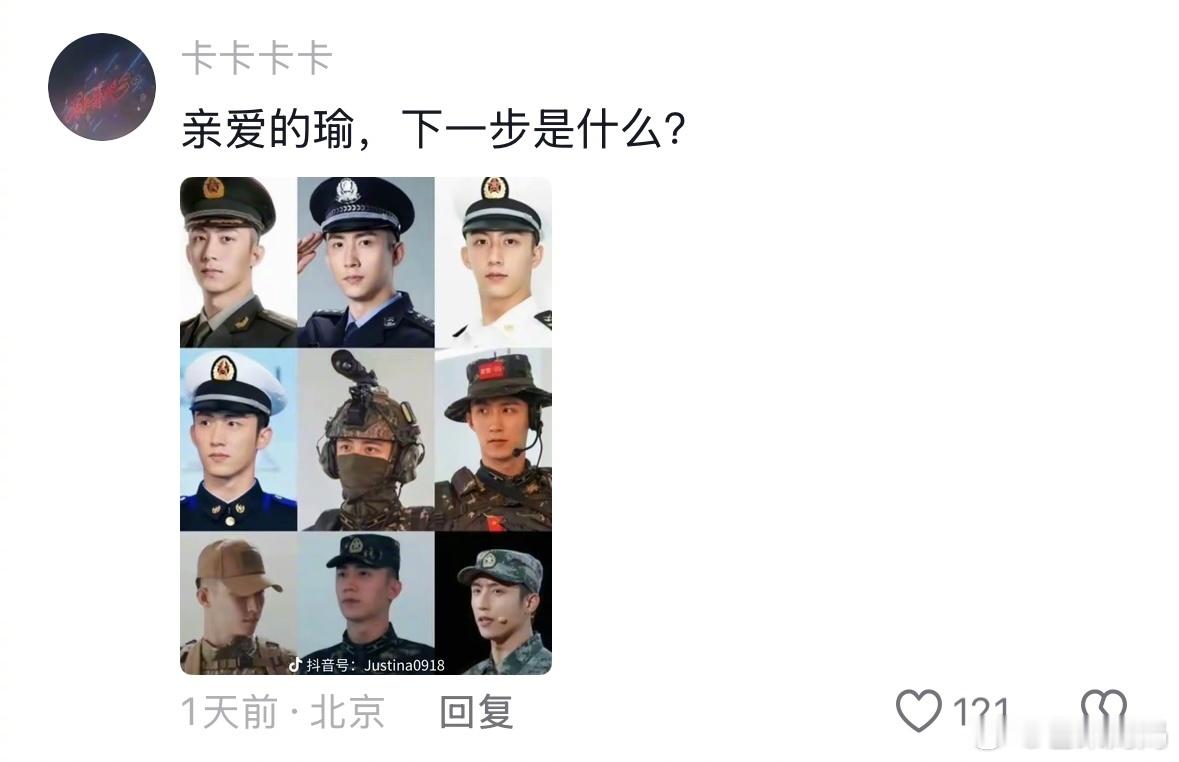Click the Douyin logo watermark on image

[x=296, y=664]
